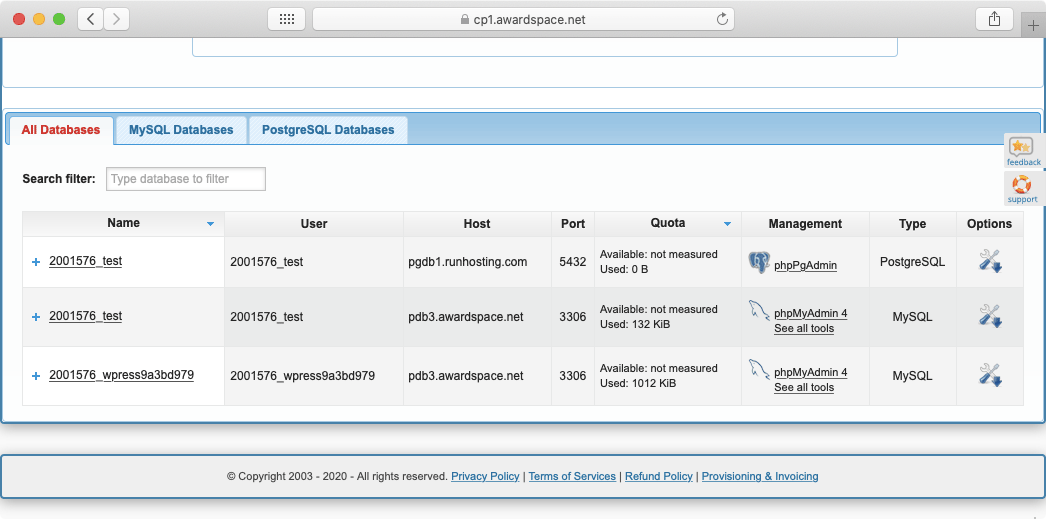1046x519 pixels.
Task: Reload page with the refresh icon
Action: pos(722,19)
